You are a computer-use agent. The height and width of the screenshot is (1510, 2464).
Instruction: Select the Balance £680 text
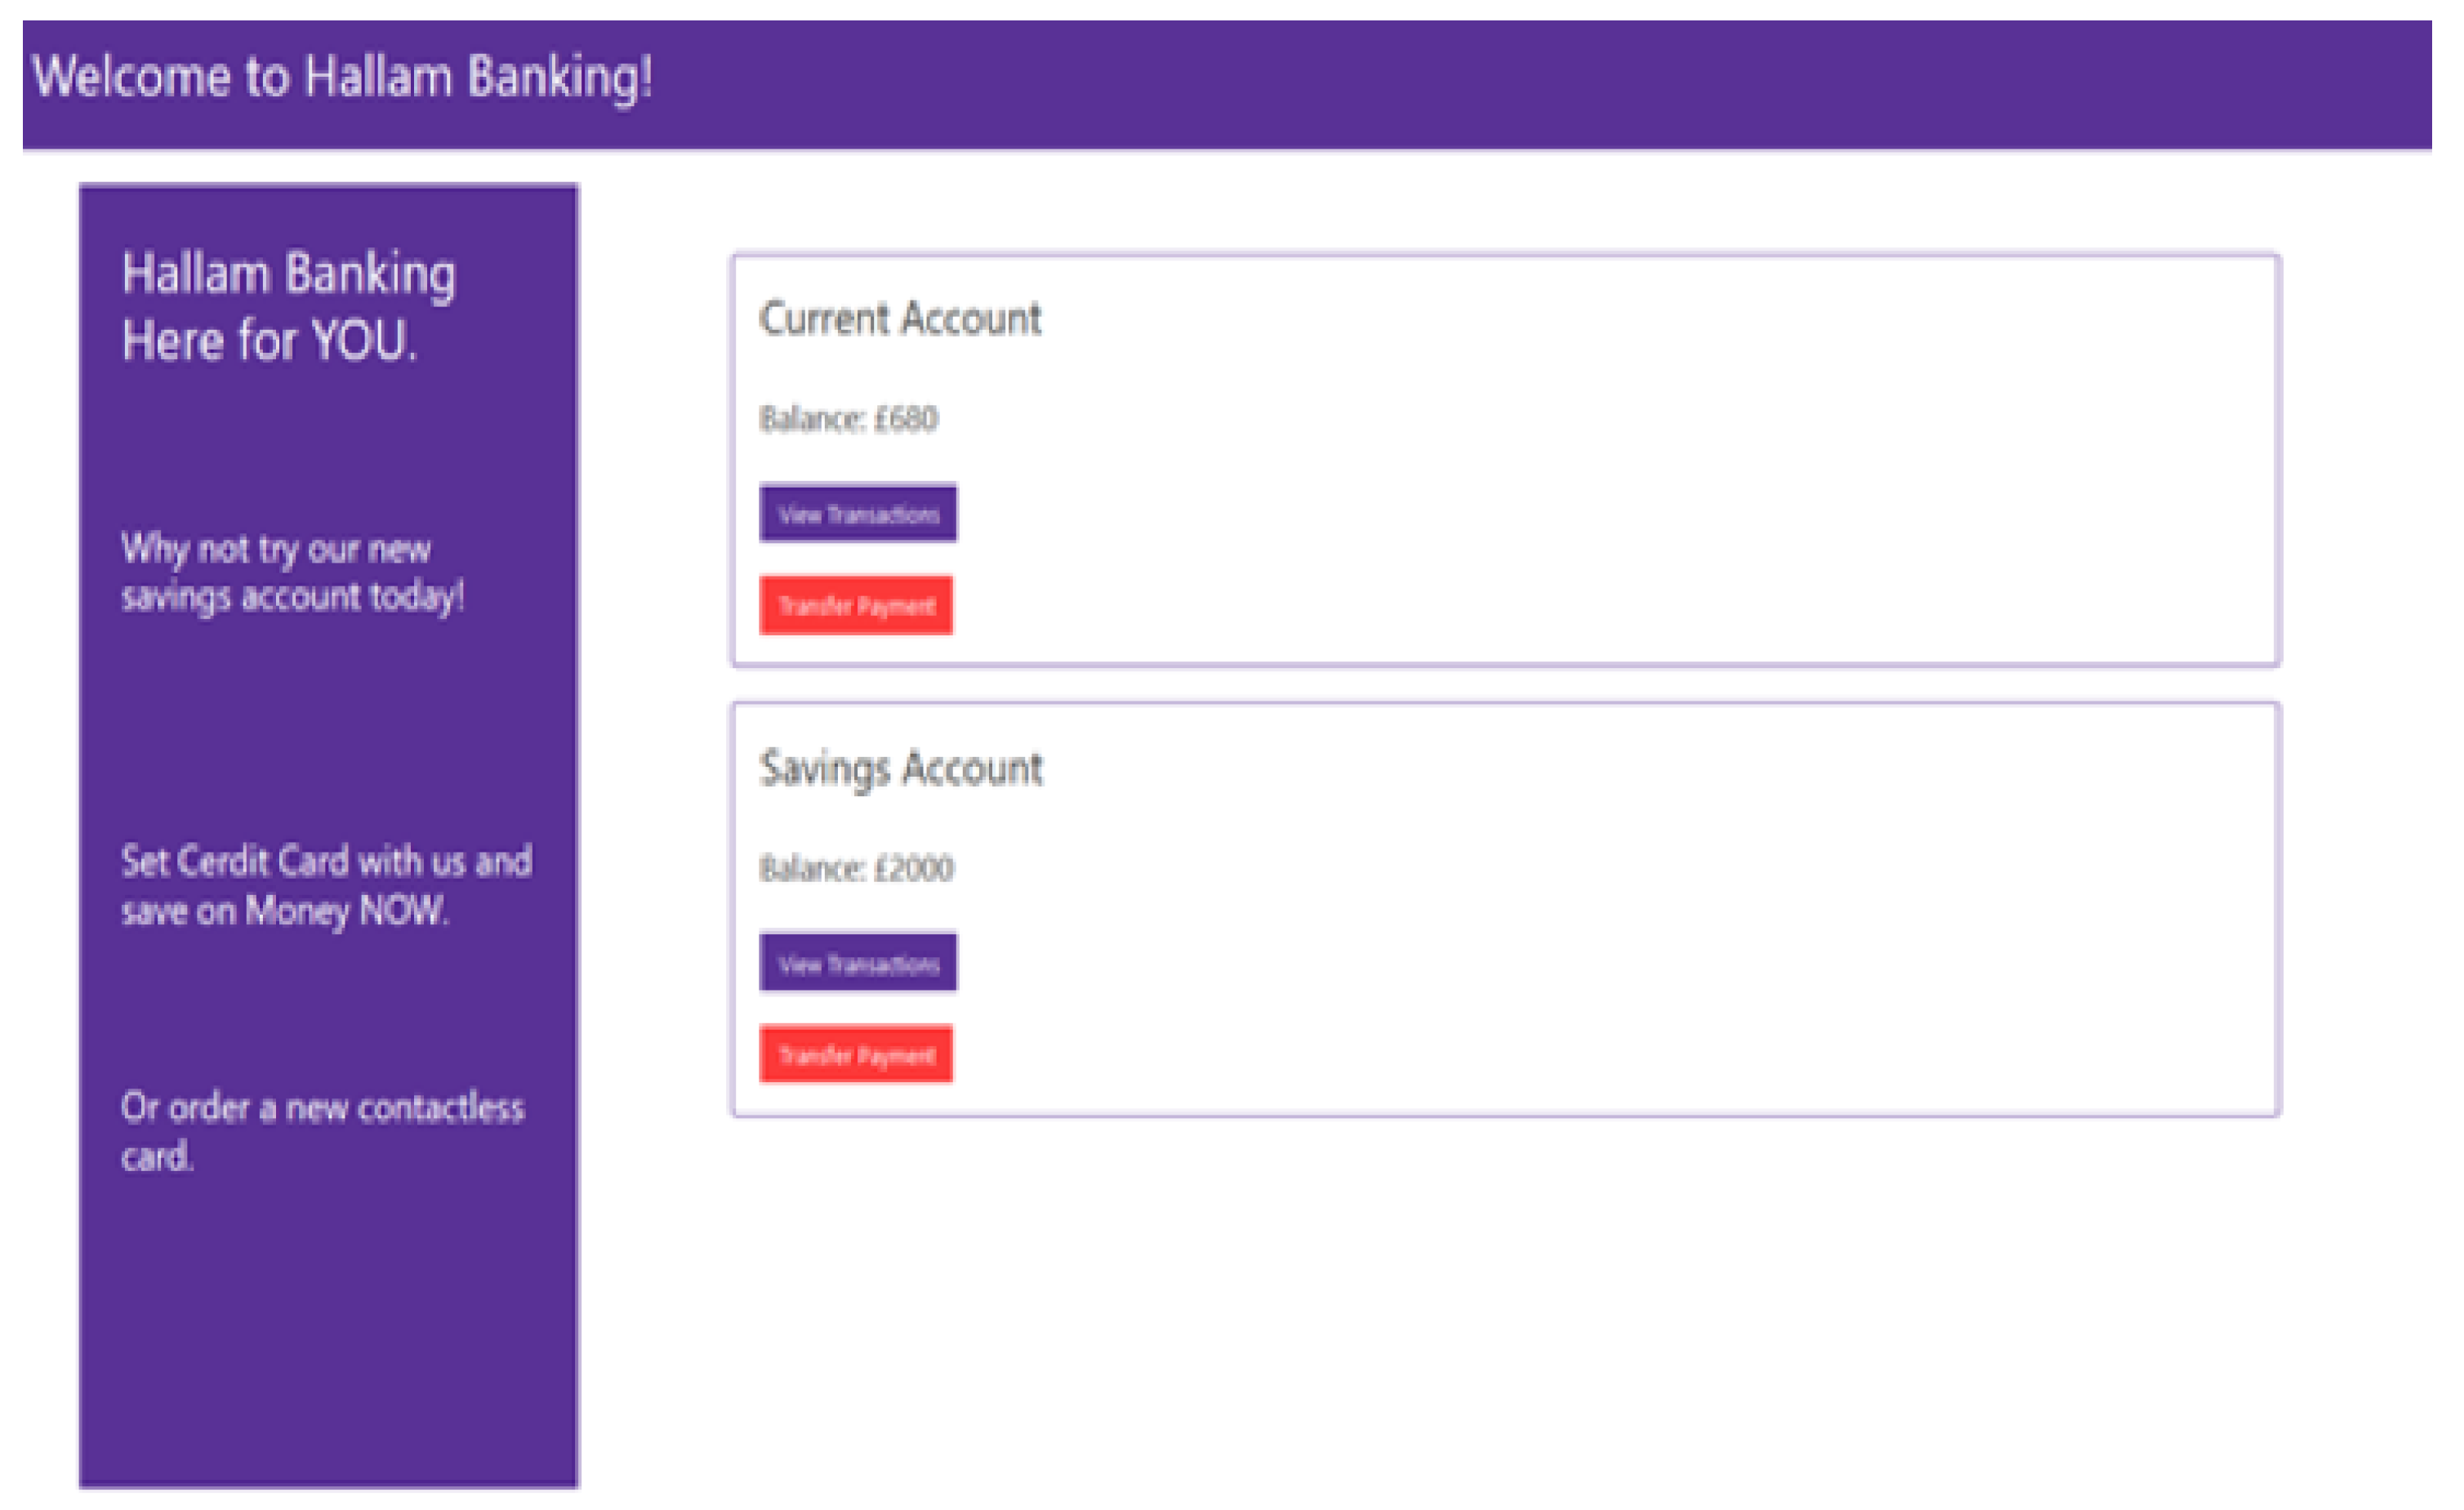[848, 418]
